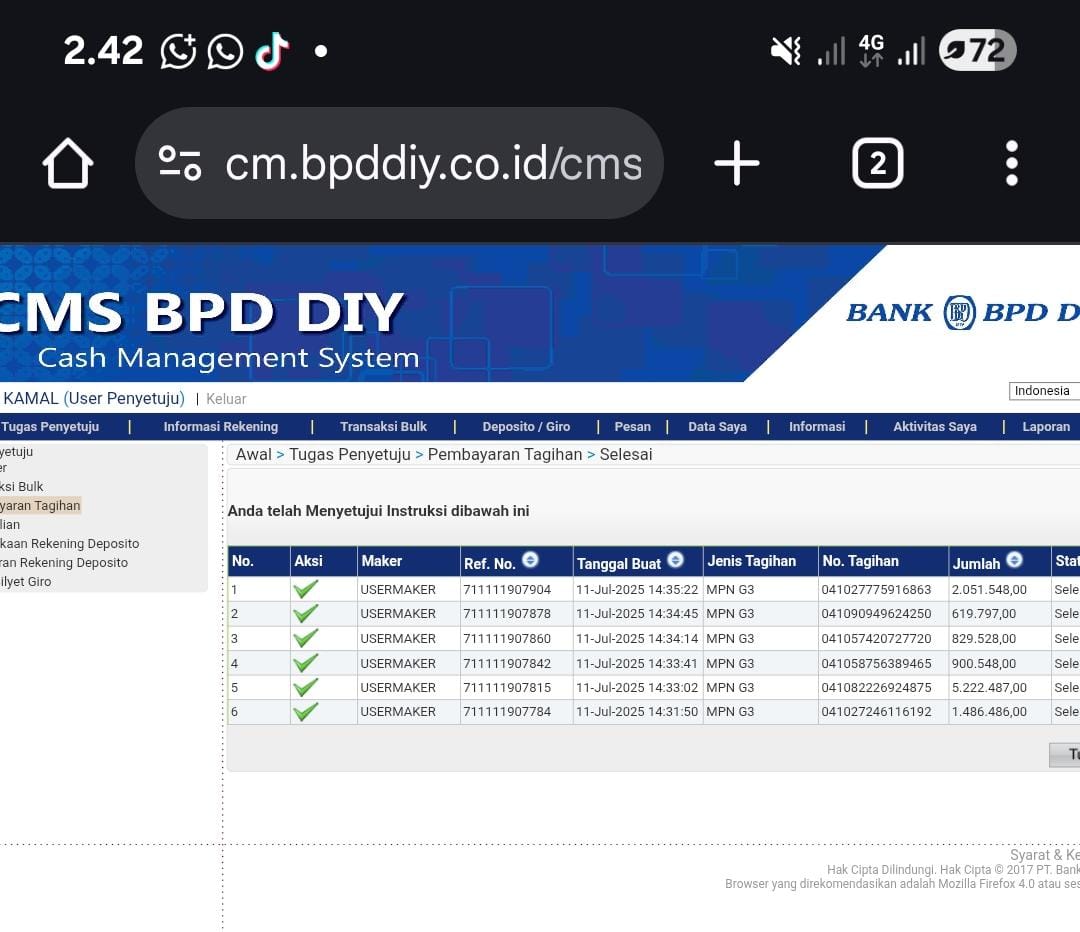This screenshot has height=932, width=1080.
Task: Click date 11-Jul-2025 14:31:50
Action: click(x=637, y=712)
